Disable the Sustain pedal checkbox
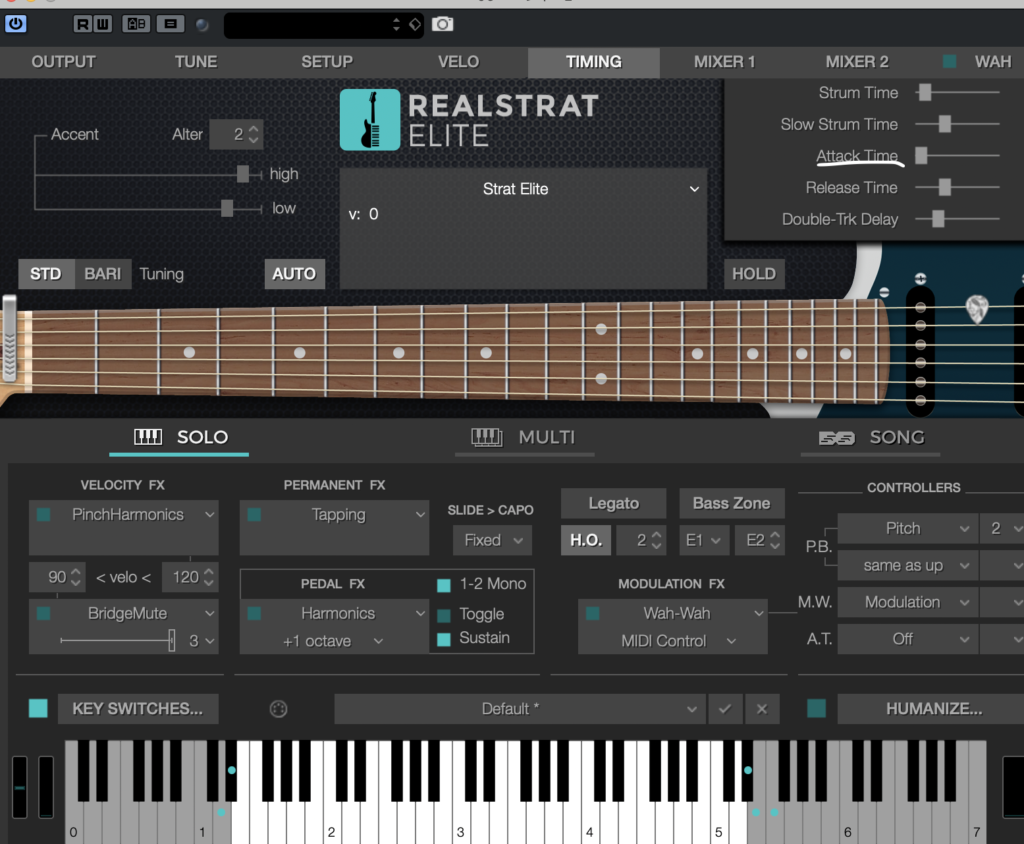This screenshot has width=1024, height=844. 444,639
